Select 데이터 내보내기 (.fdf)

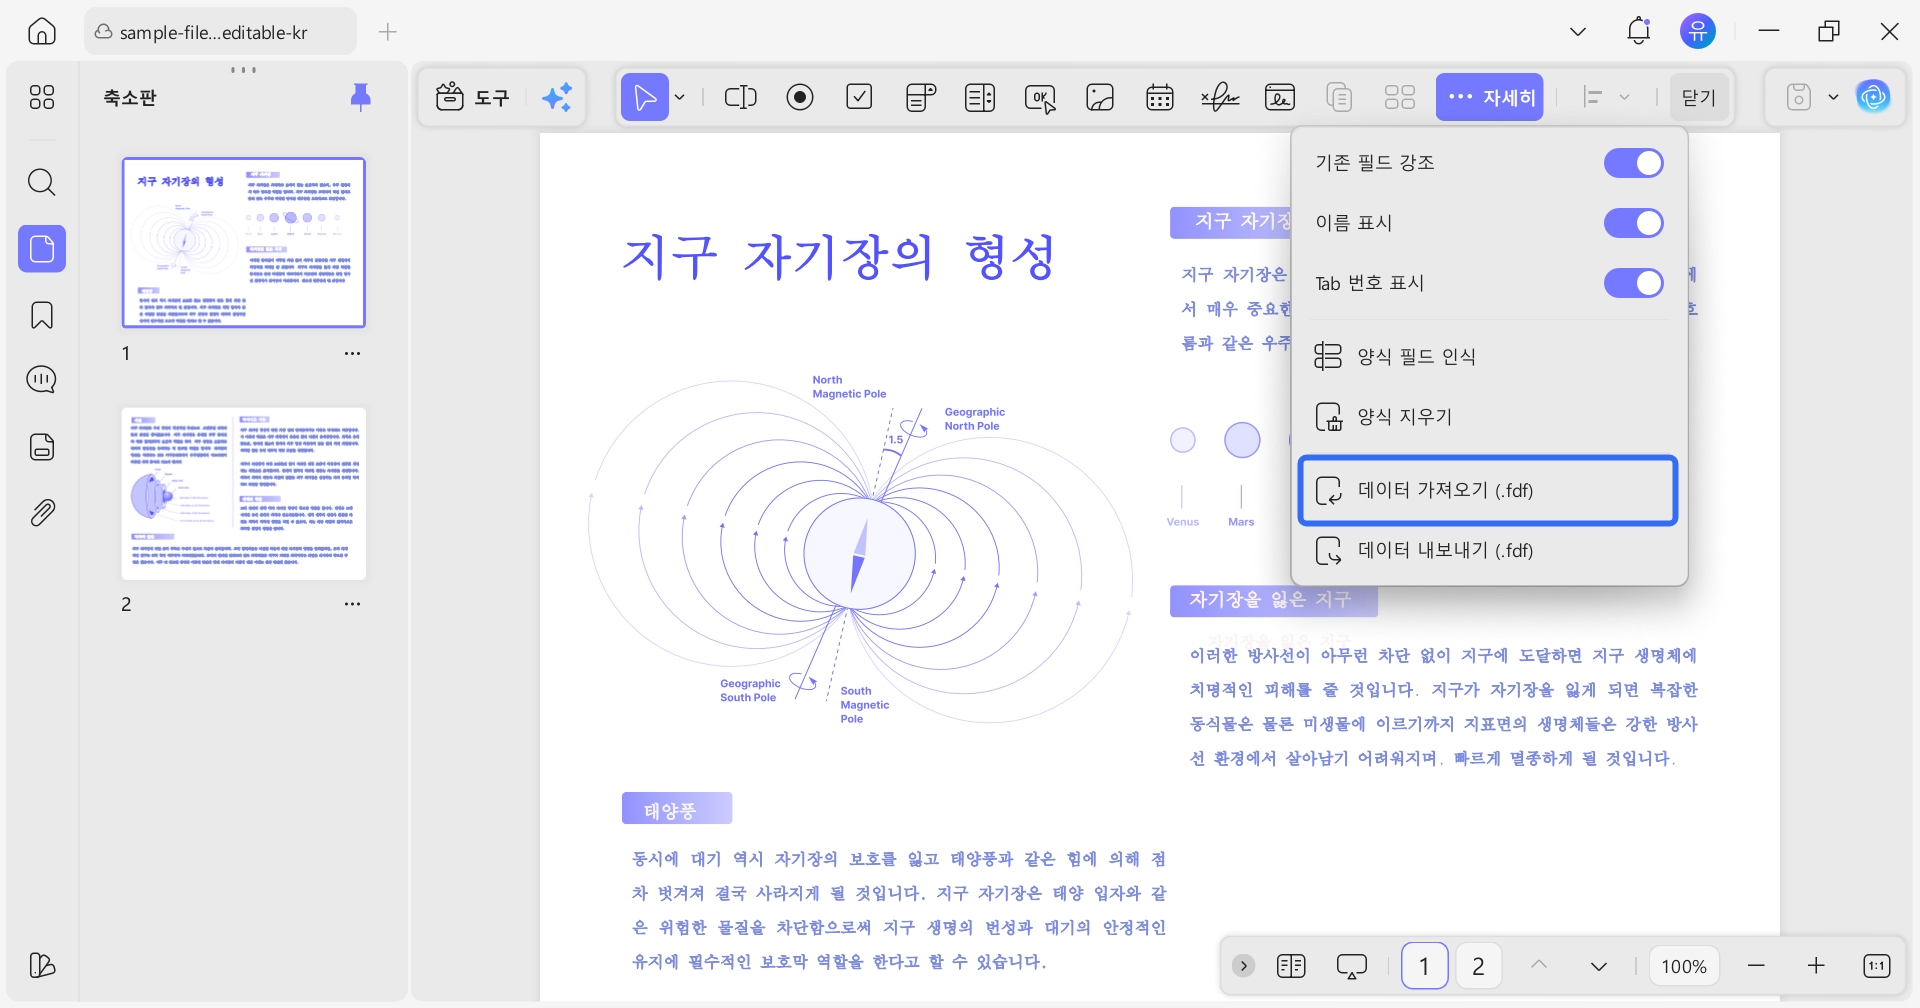pos(1489,550)
